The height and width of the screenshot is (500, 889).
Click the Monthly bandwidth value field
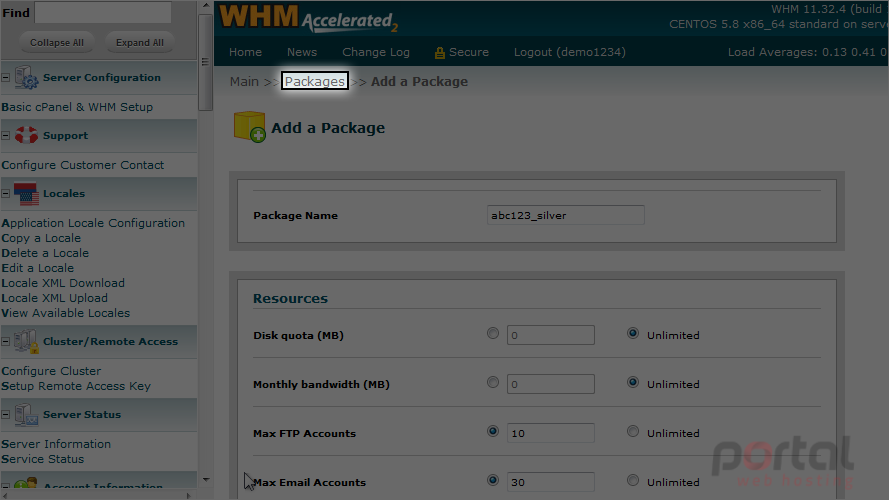pyautogui.click(x=551, y=384)
